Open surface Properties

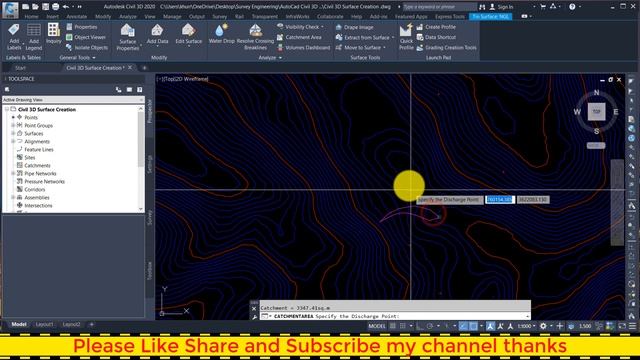(82, 27)
